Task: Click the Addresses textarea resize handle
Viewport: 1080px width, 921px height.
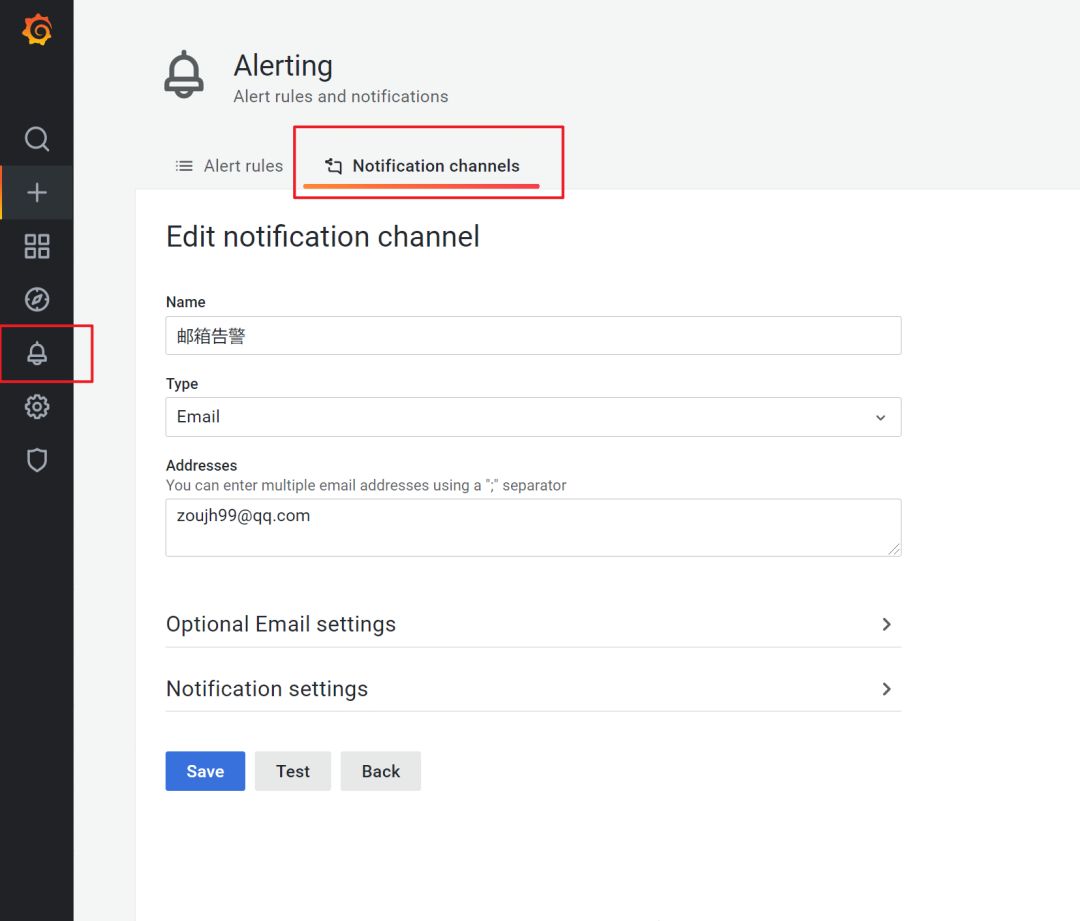Action: [x=894, y=548]
